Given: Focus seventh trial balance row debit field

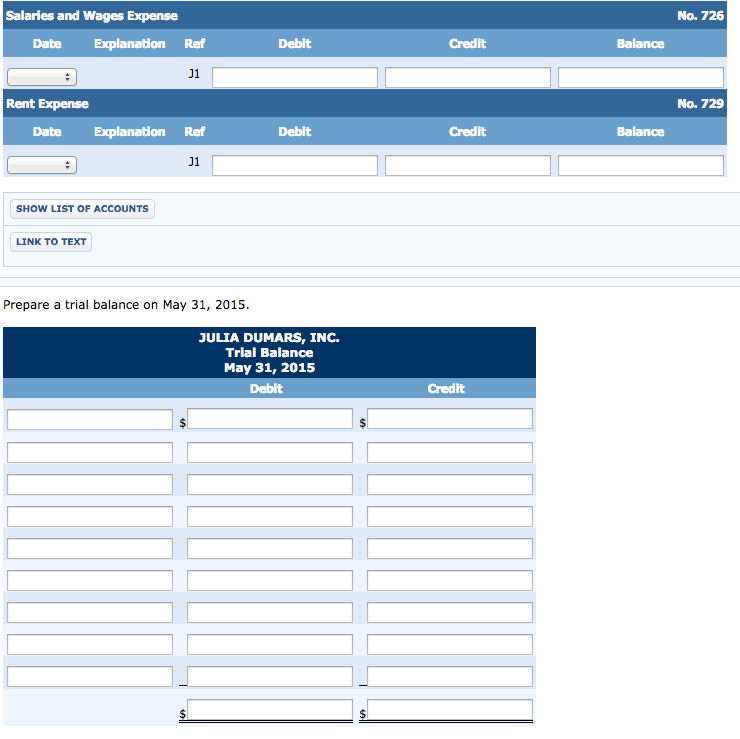Looking at the screenshot, I should click(270, 613).
